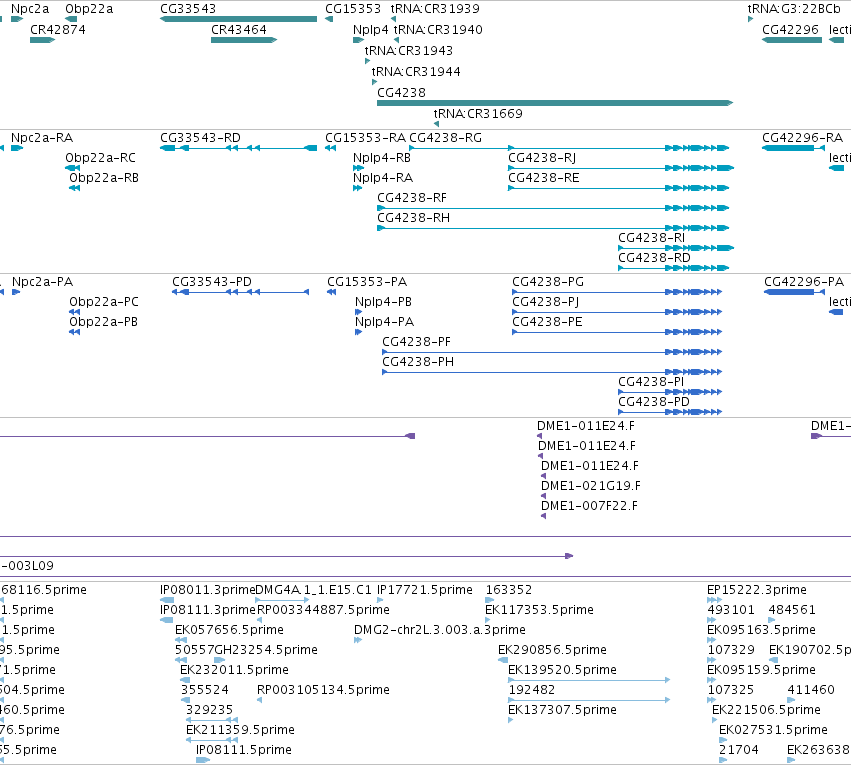This screenshot has height=765, width=851.
Task: Click EST IP17721.5prime
Action: click(x=380, y=600)
